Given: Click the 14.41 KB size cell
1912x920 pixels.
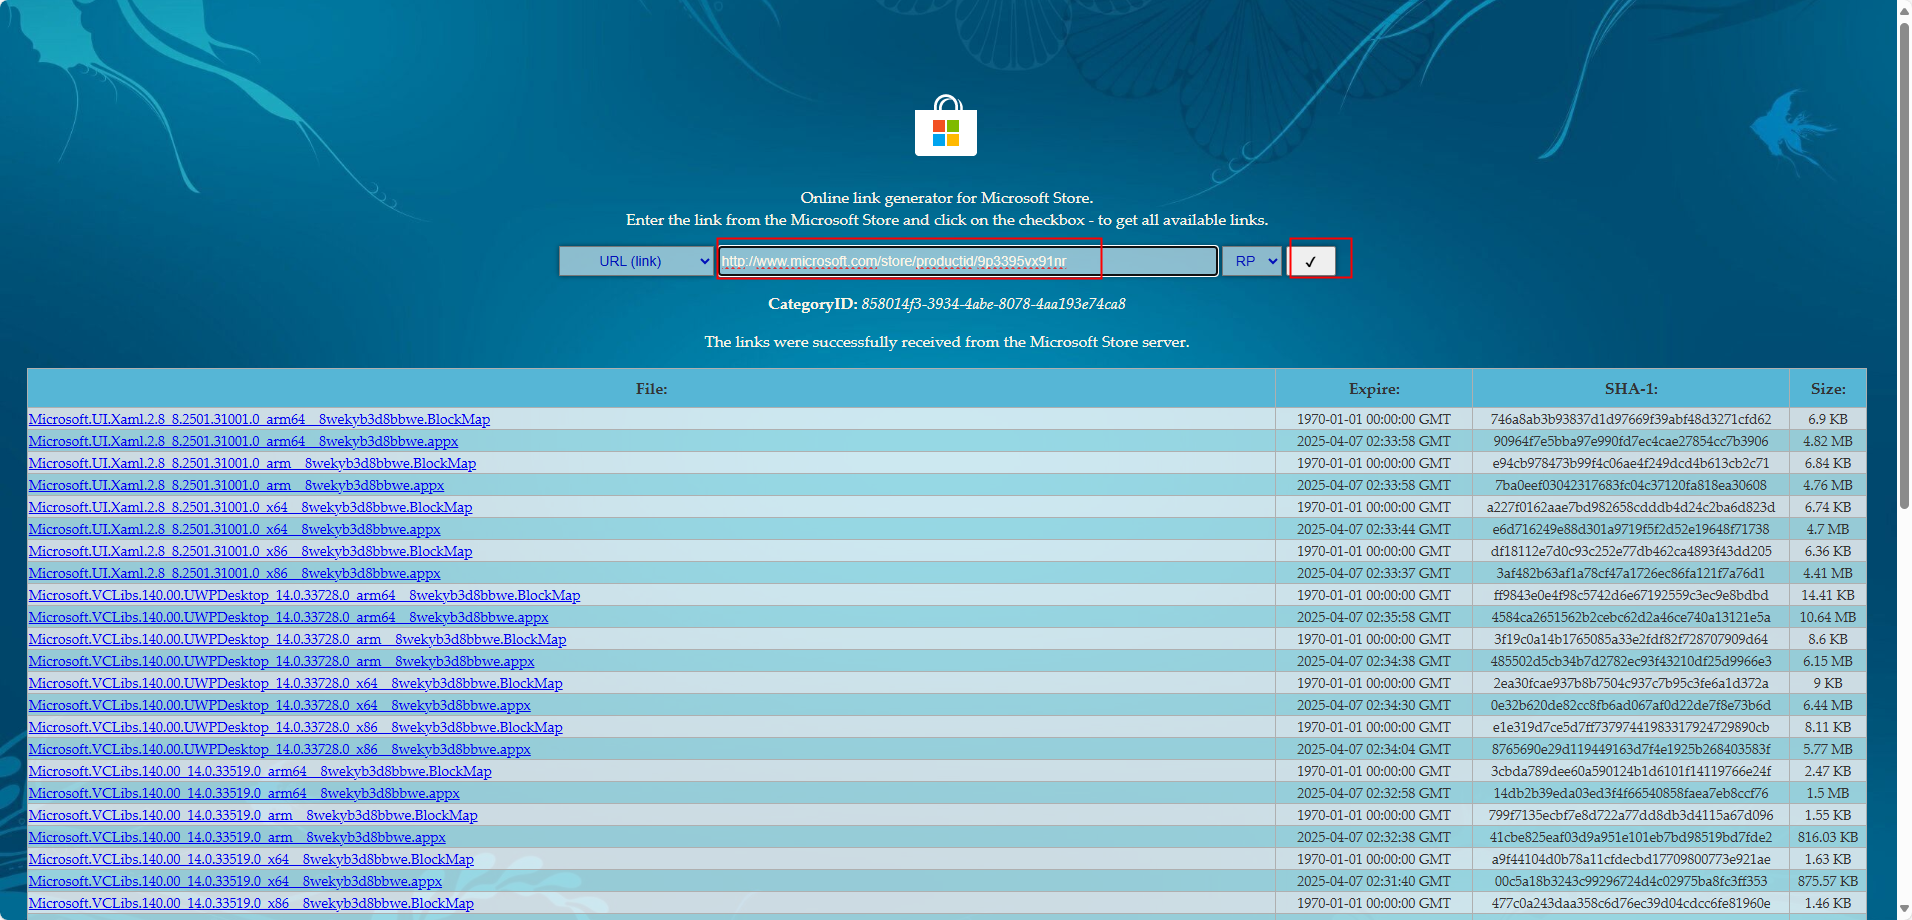Looking at the screenshot, I should [x=1828, y=595].
